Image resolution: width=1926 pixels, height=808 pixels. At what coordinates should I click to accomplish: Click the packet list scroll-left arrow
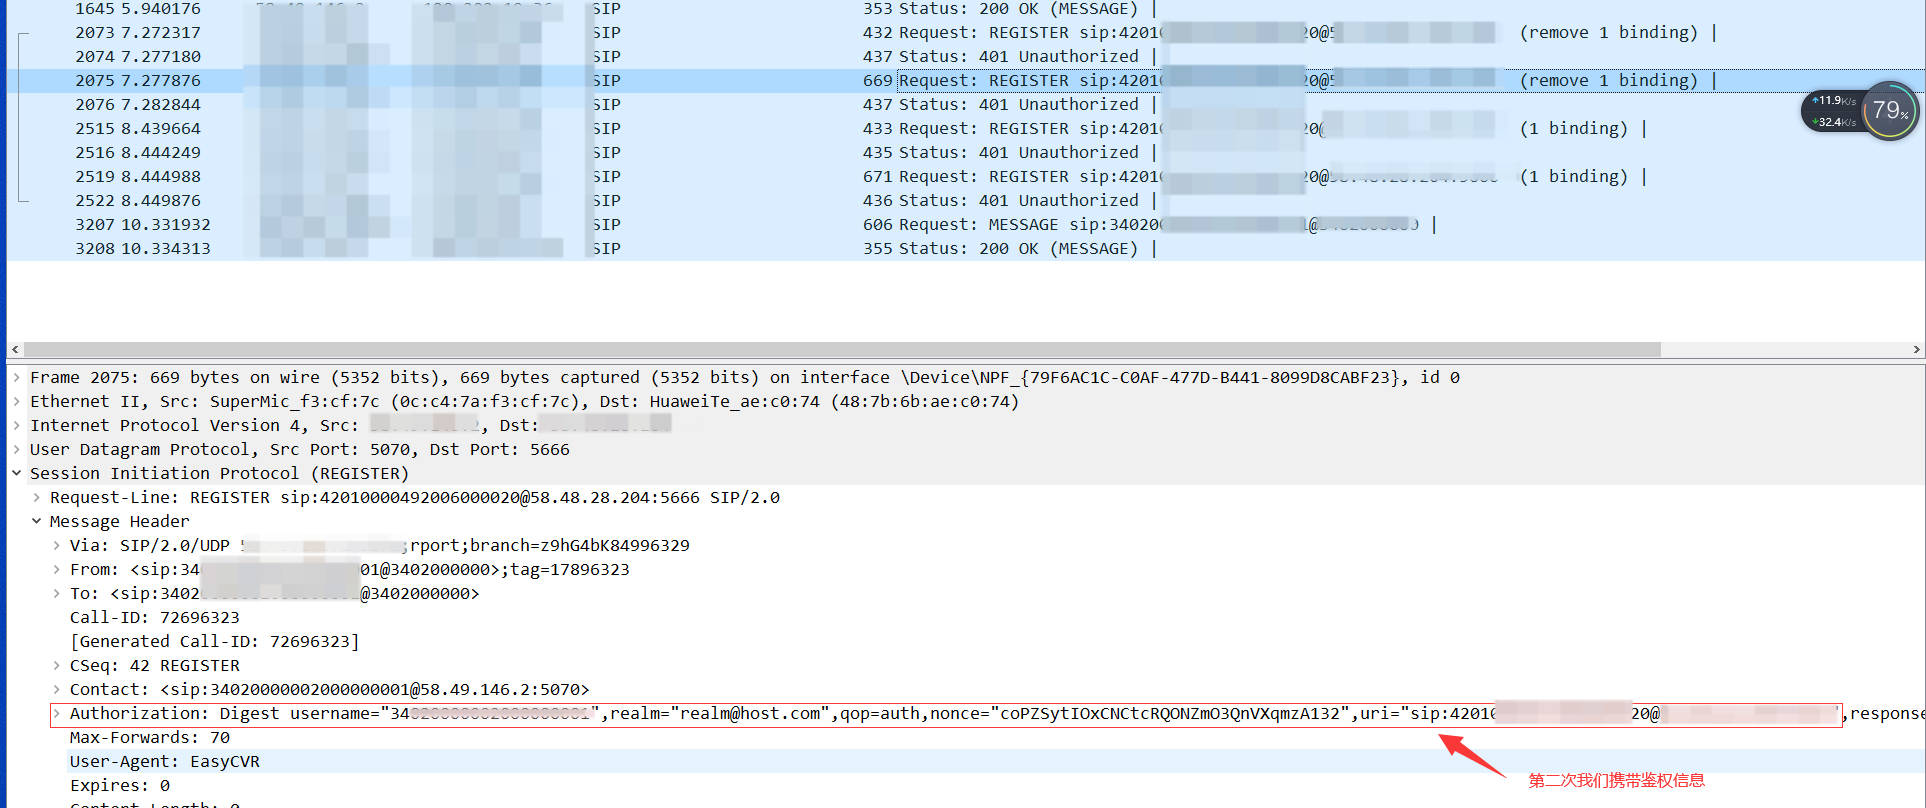(15, 350)
